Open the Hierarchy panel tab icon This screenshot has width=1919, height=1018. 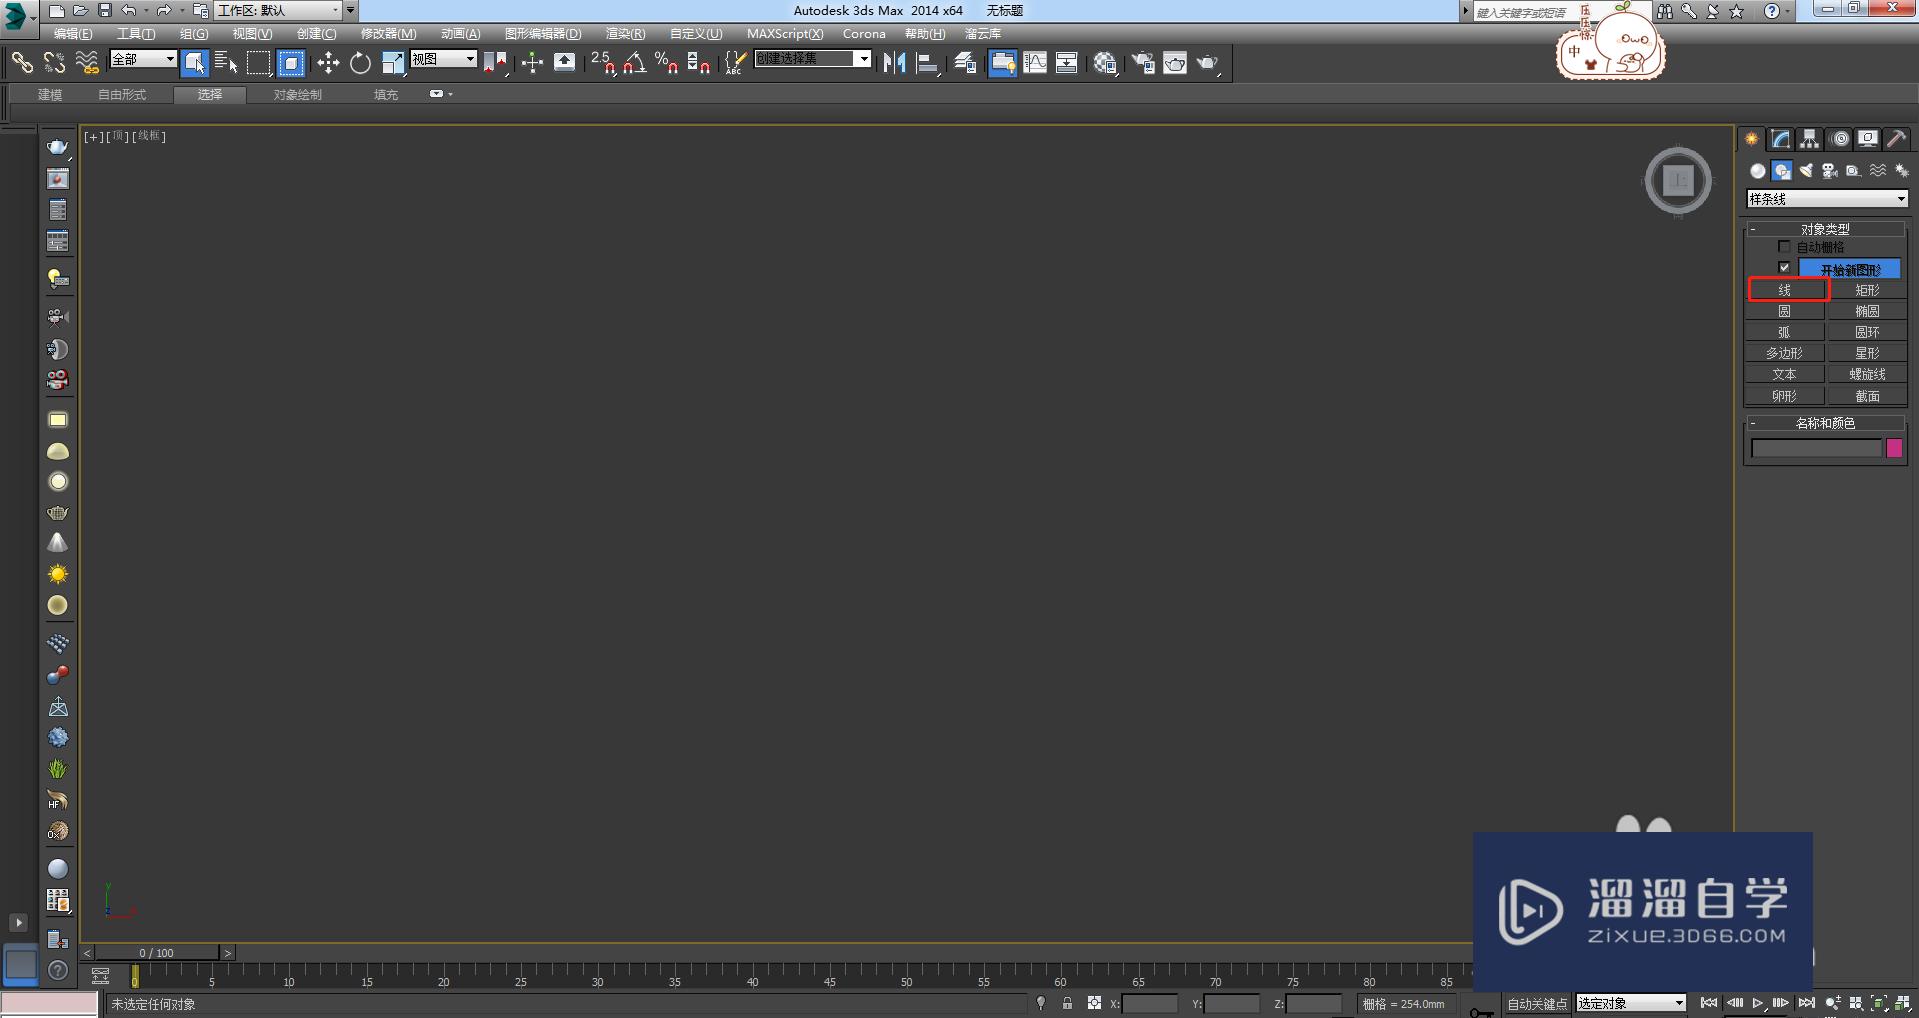point(1810,139)
